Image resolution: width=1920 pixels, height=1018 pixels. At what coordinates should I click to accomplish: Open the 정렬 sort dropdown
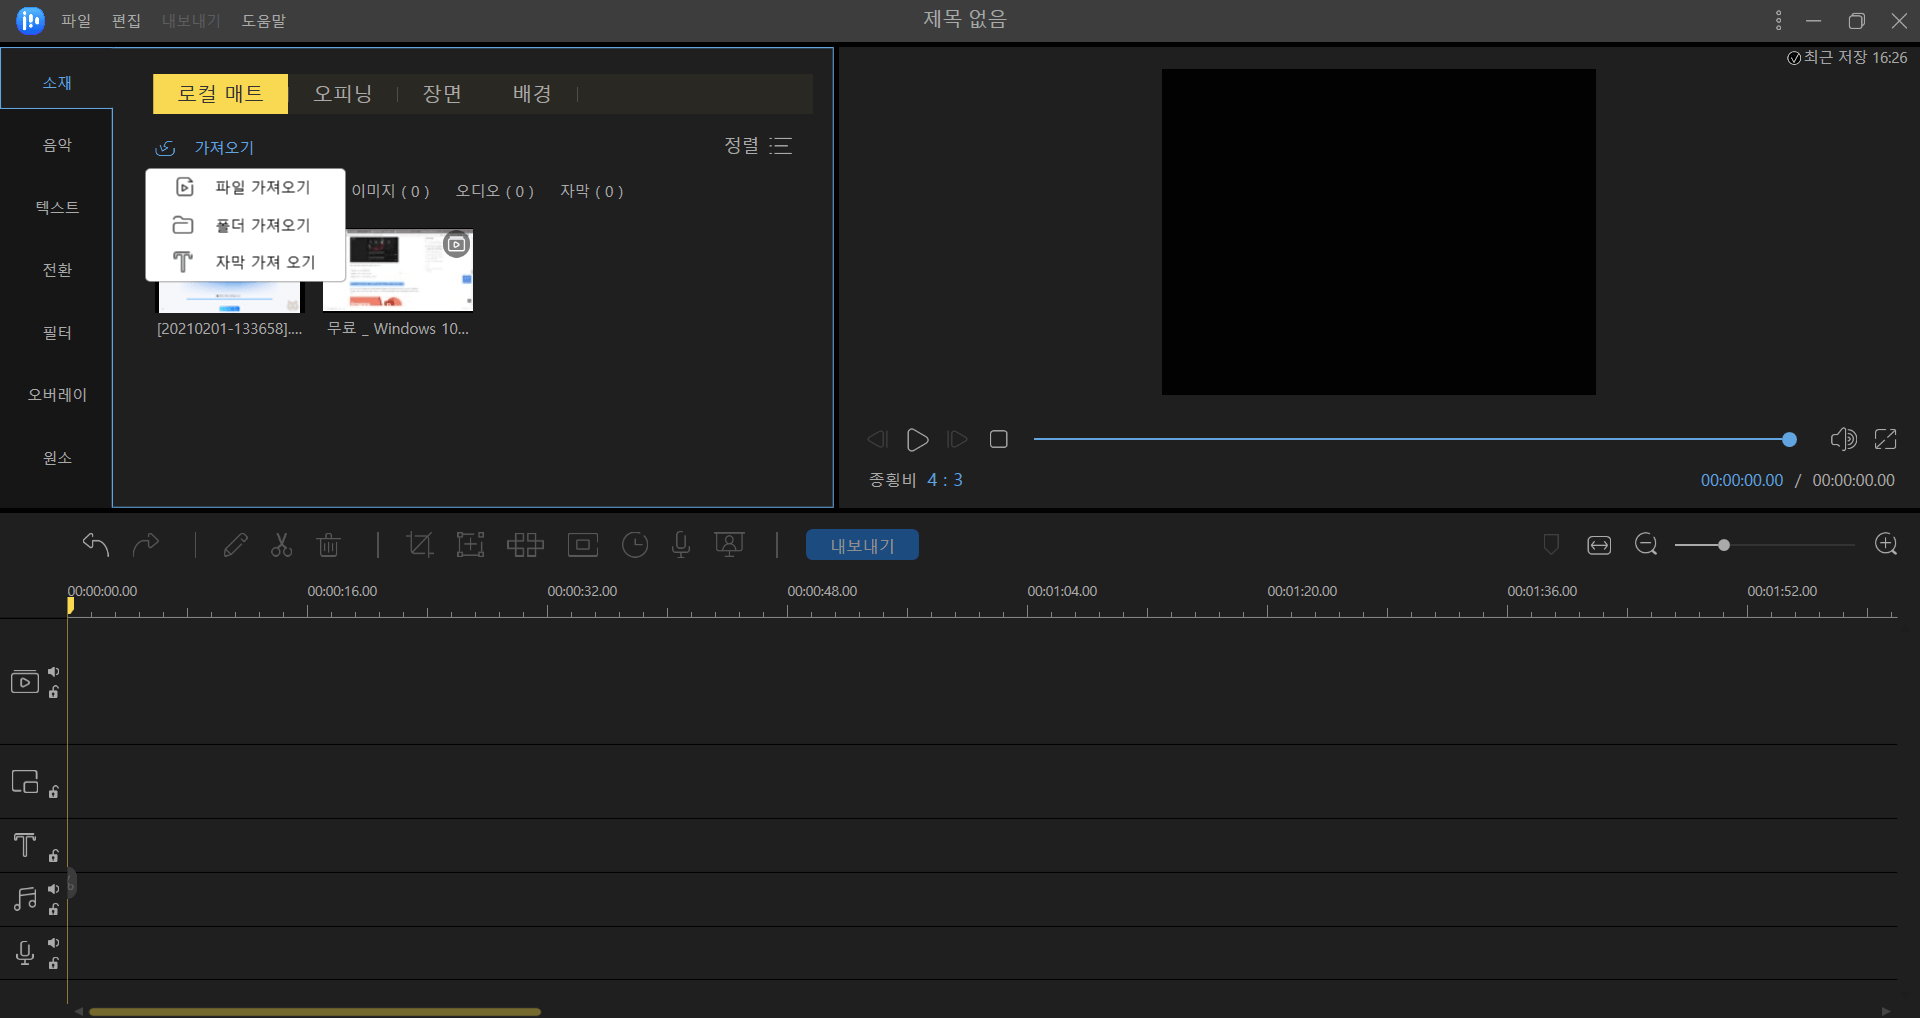[758, 146]
